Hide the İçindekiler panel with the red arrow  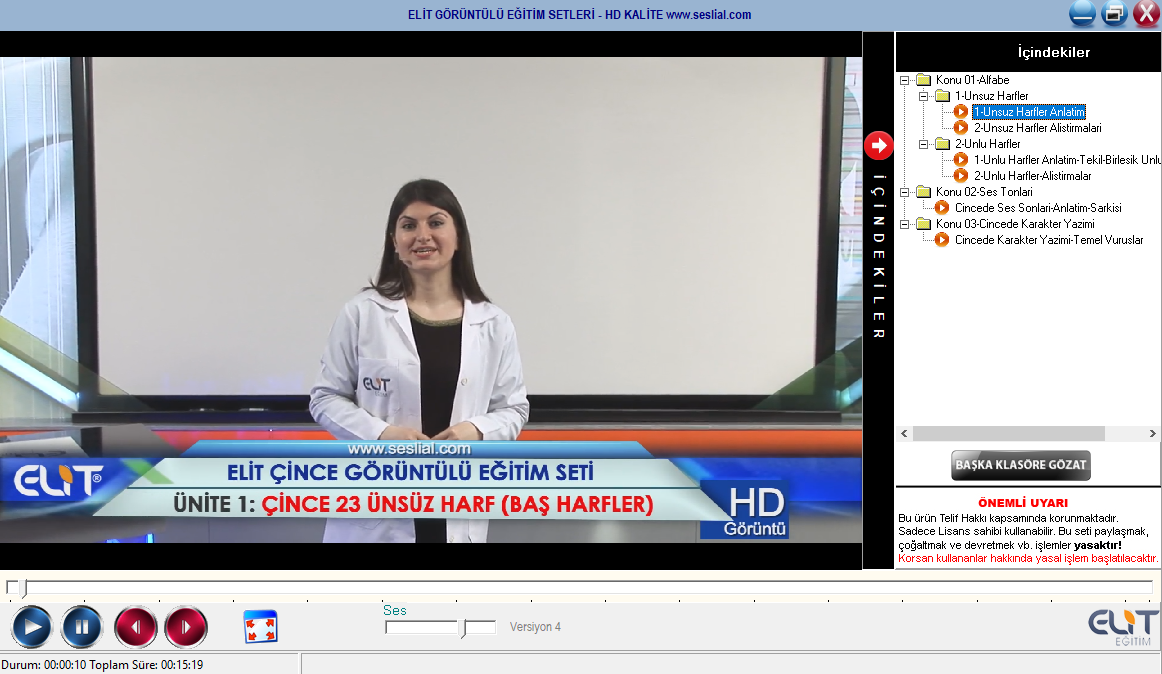878,145
